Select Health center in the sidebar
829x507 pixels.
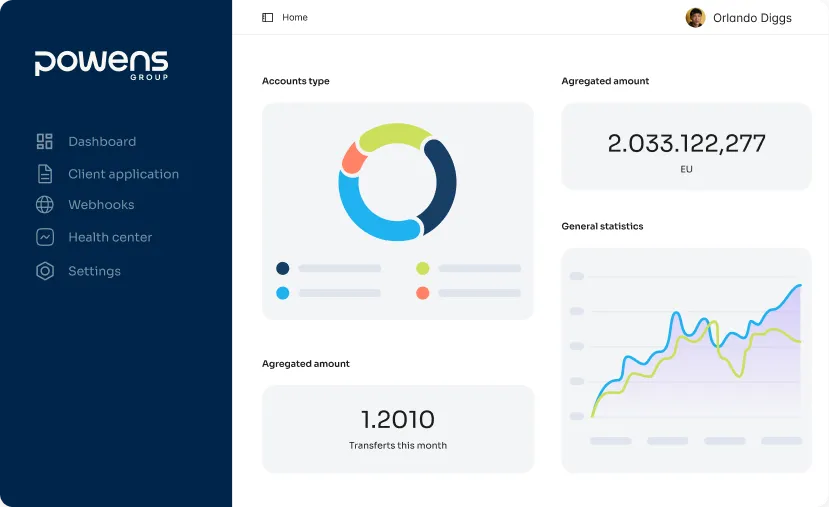(110, 237)
